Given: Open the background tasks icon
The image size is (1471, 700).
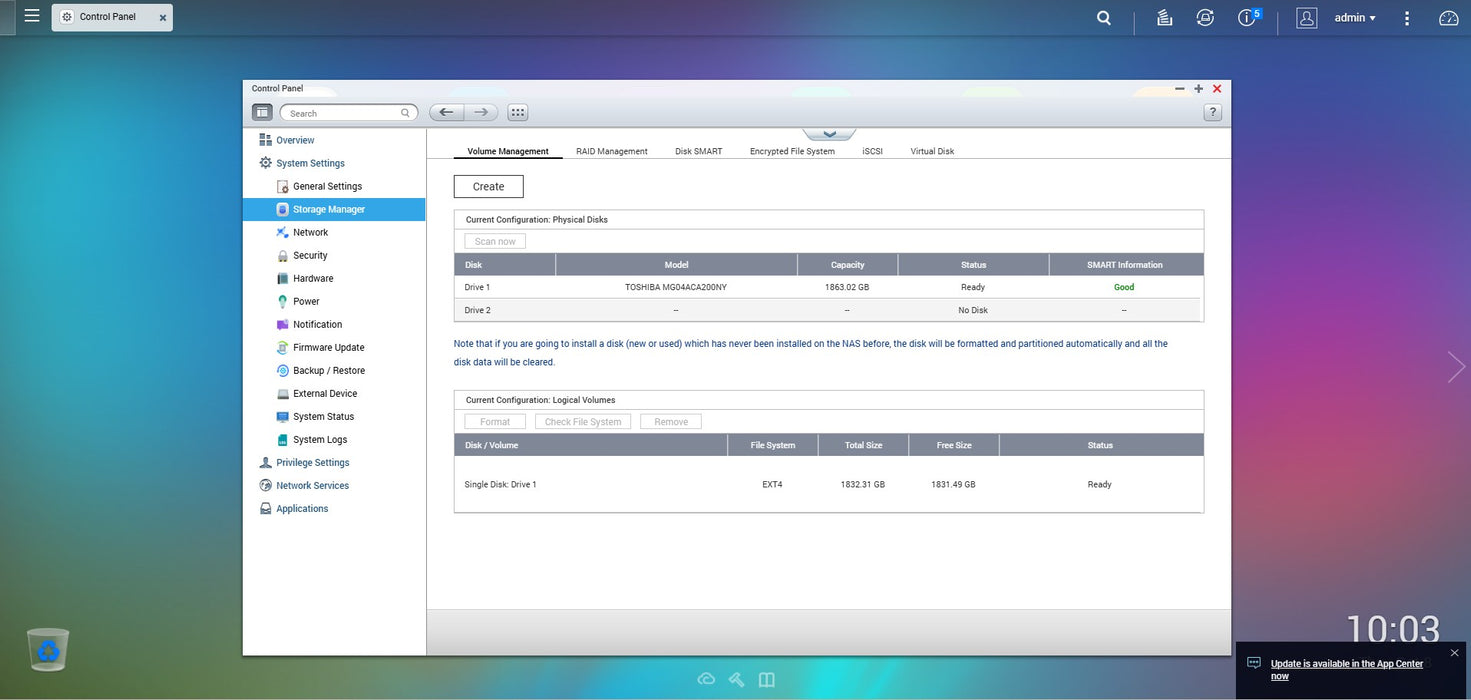Looking at the screenshot, I should [x=1164, y=18].
